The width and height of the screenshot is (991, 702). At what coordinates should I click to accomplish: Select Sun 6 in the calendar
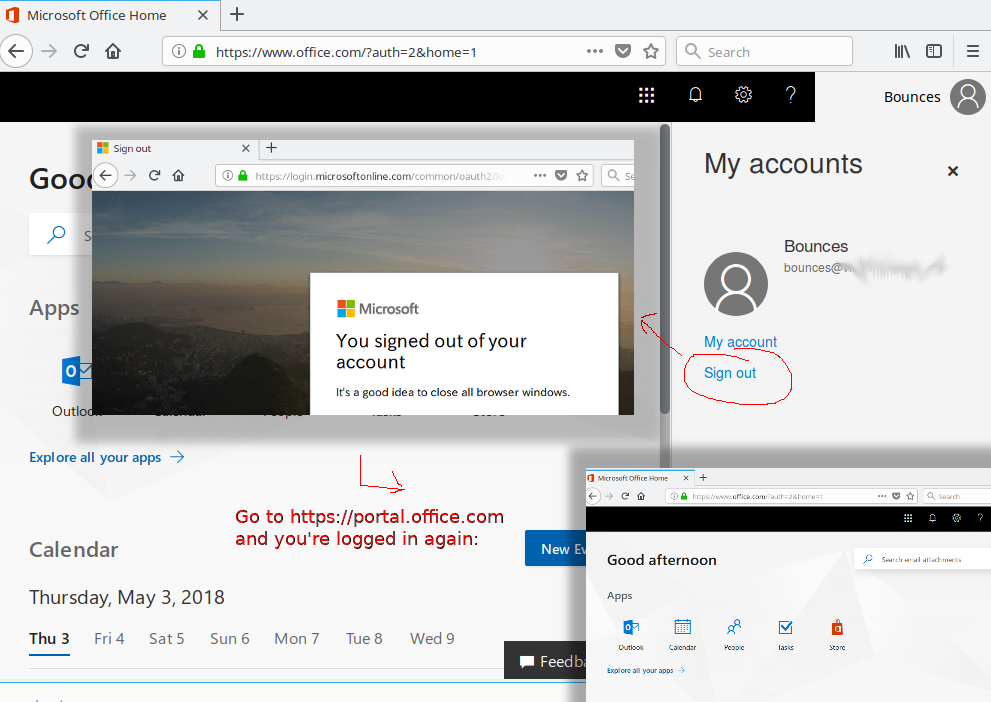229,639
